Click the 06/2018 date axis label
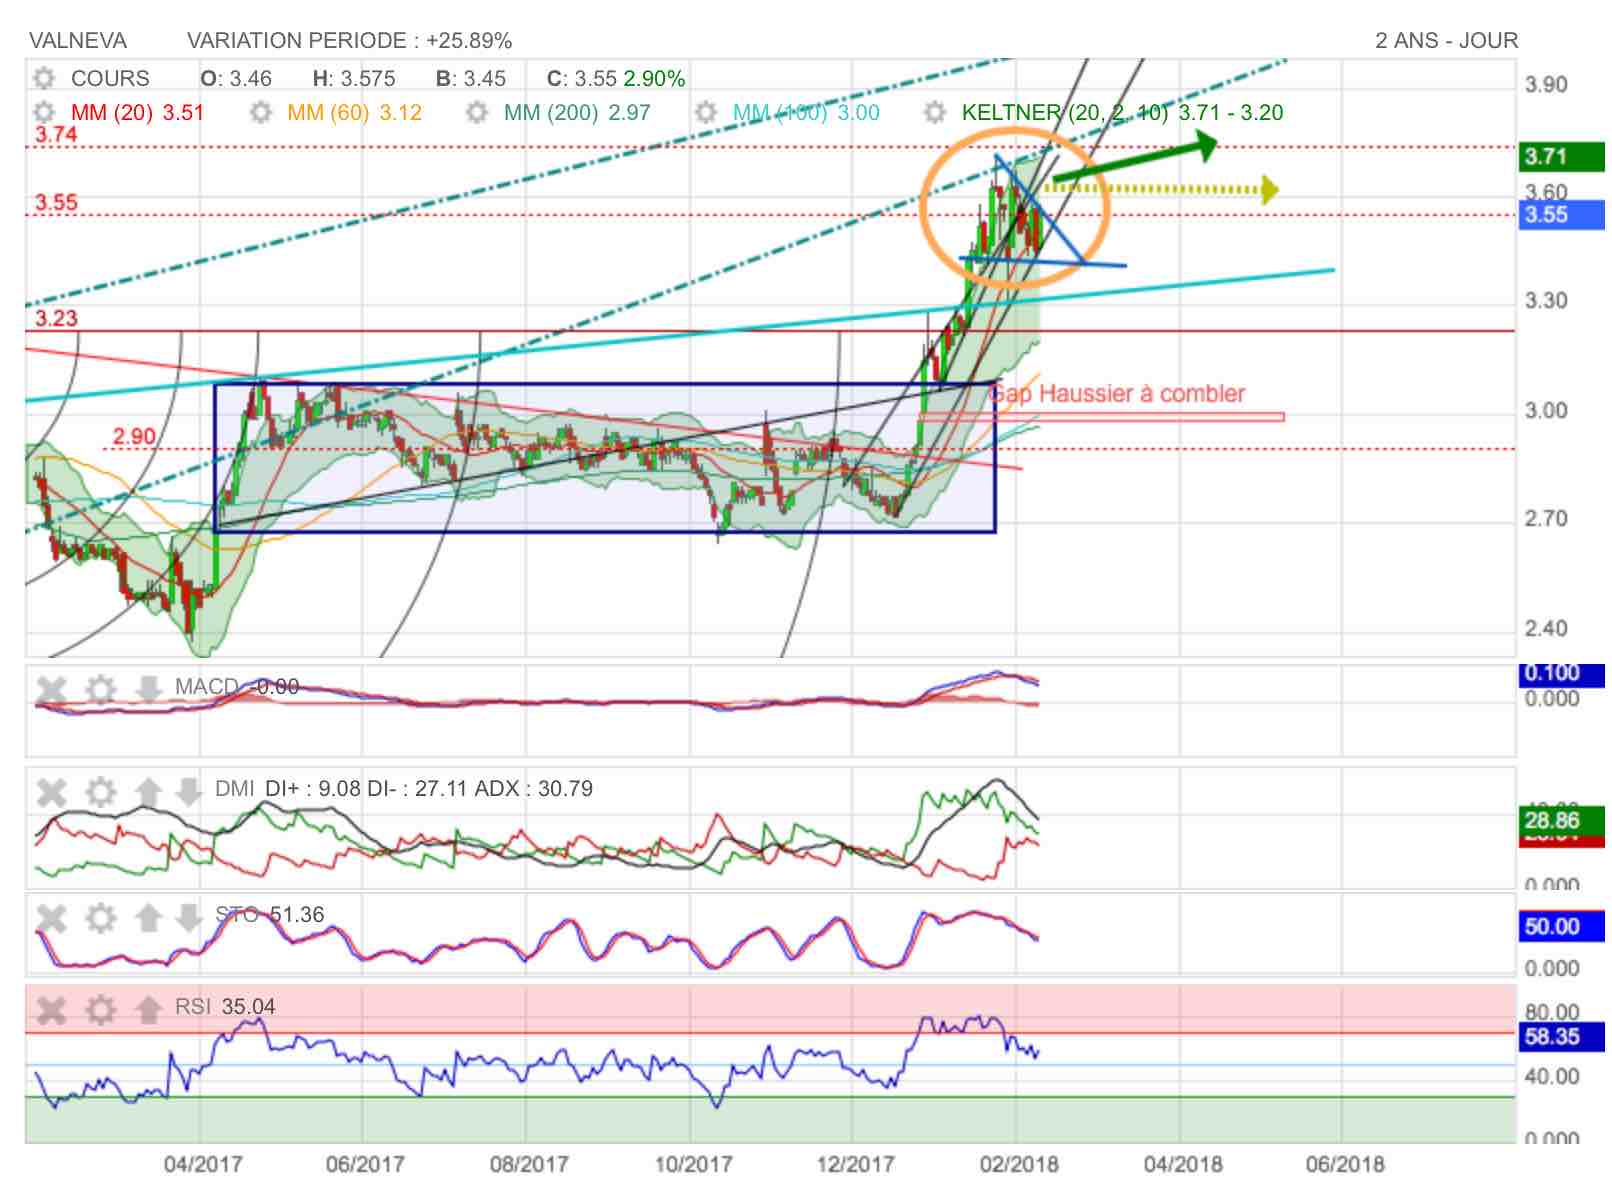1612x1204 pixels. click(1346, 1164)
